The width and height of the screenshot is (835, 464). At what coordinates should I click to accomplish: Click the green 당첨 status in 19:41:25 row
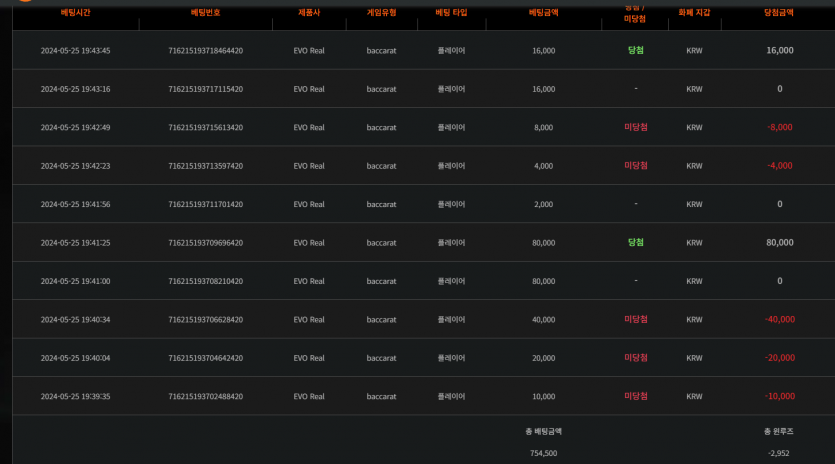pos(635,242)
